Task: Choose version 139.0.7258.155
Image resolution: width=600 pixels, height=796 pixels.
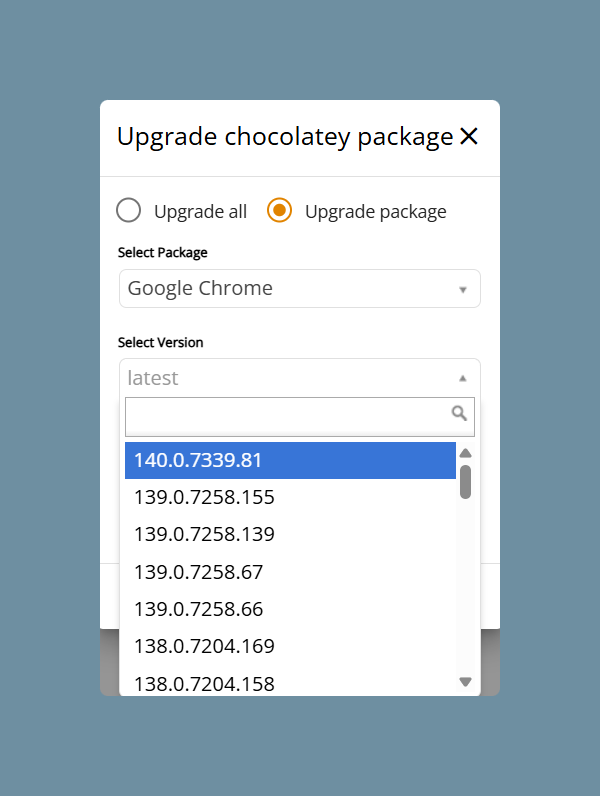Action: coord(290,497)
